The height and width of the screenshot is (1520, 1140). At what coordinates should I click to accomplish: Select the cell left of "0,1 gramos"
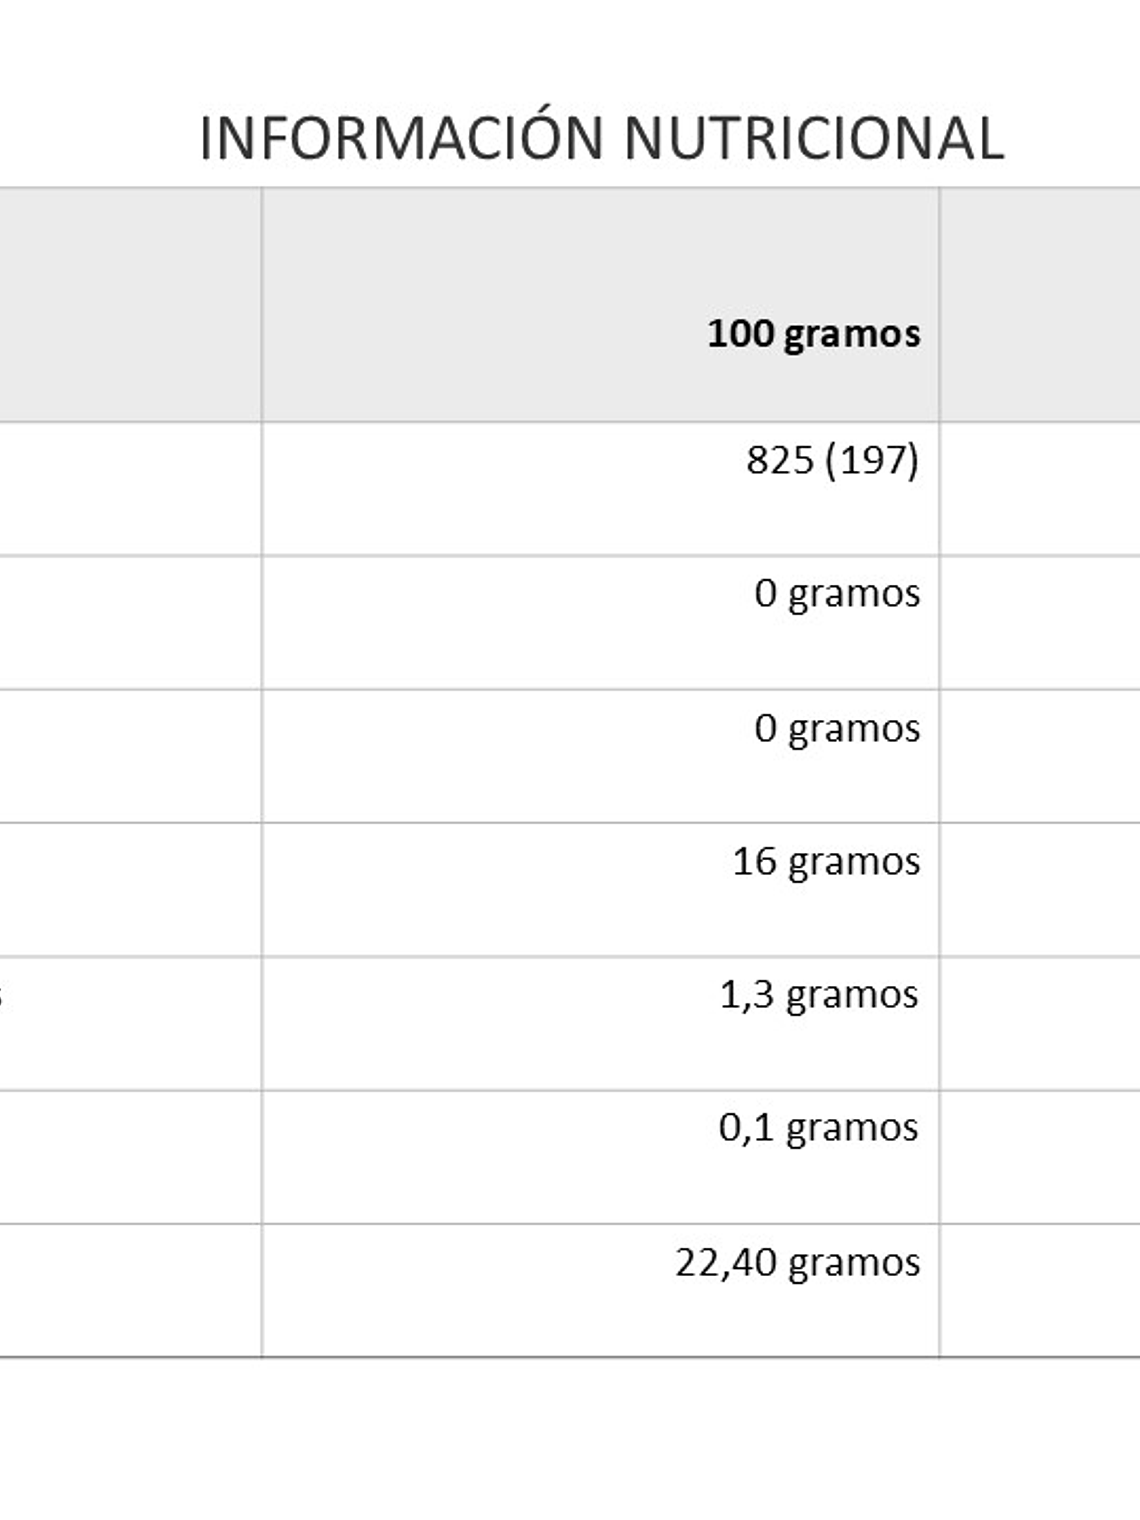coord(130,1157)
